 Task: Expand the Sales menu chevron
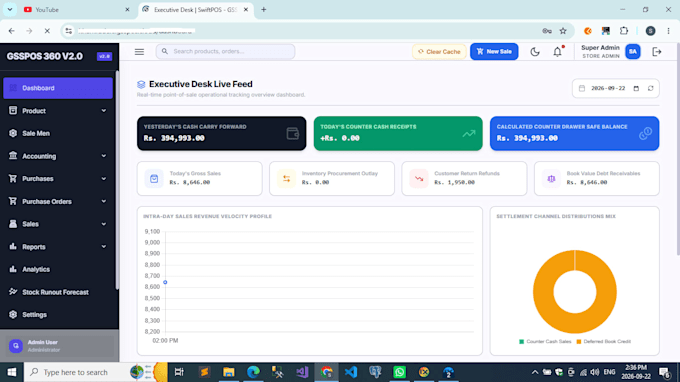coord(104,224)
